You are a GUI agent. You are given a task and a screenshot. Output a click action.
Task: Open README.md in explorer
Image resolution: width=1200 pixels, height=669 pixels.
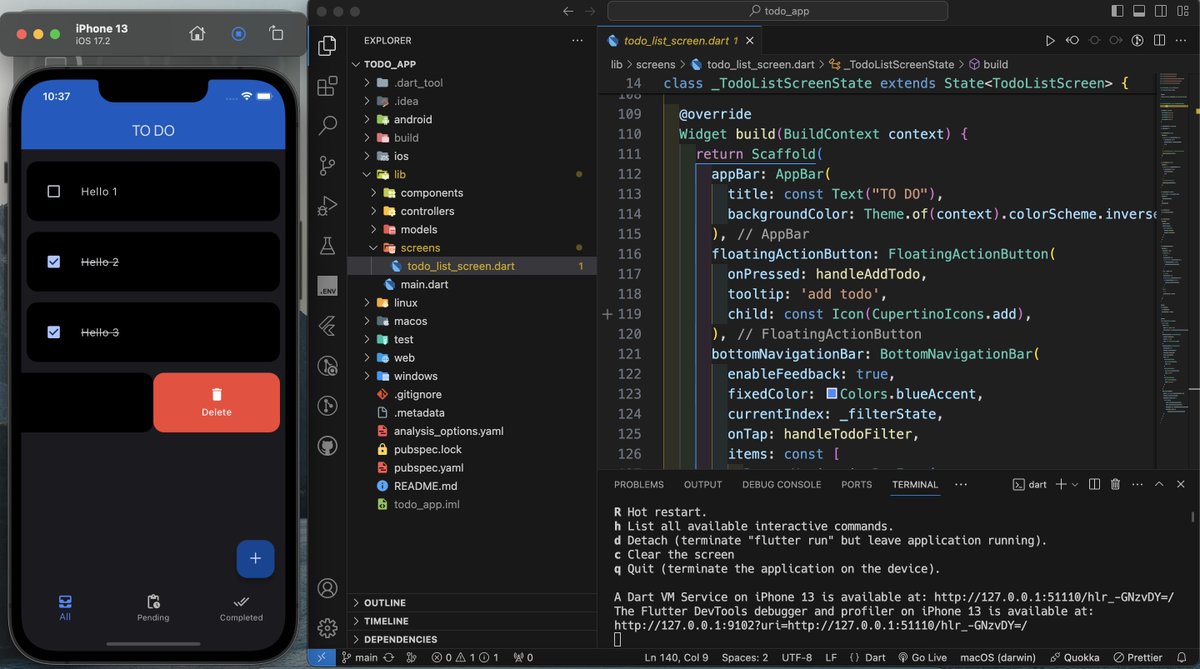click(x=471, y=485)
